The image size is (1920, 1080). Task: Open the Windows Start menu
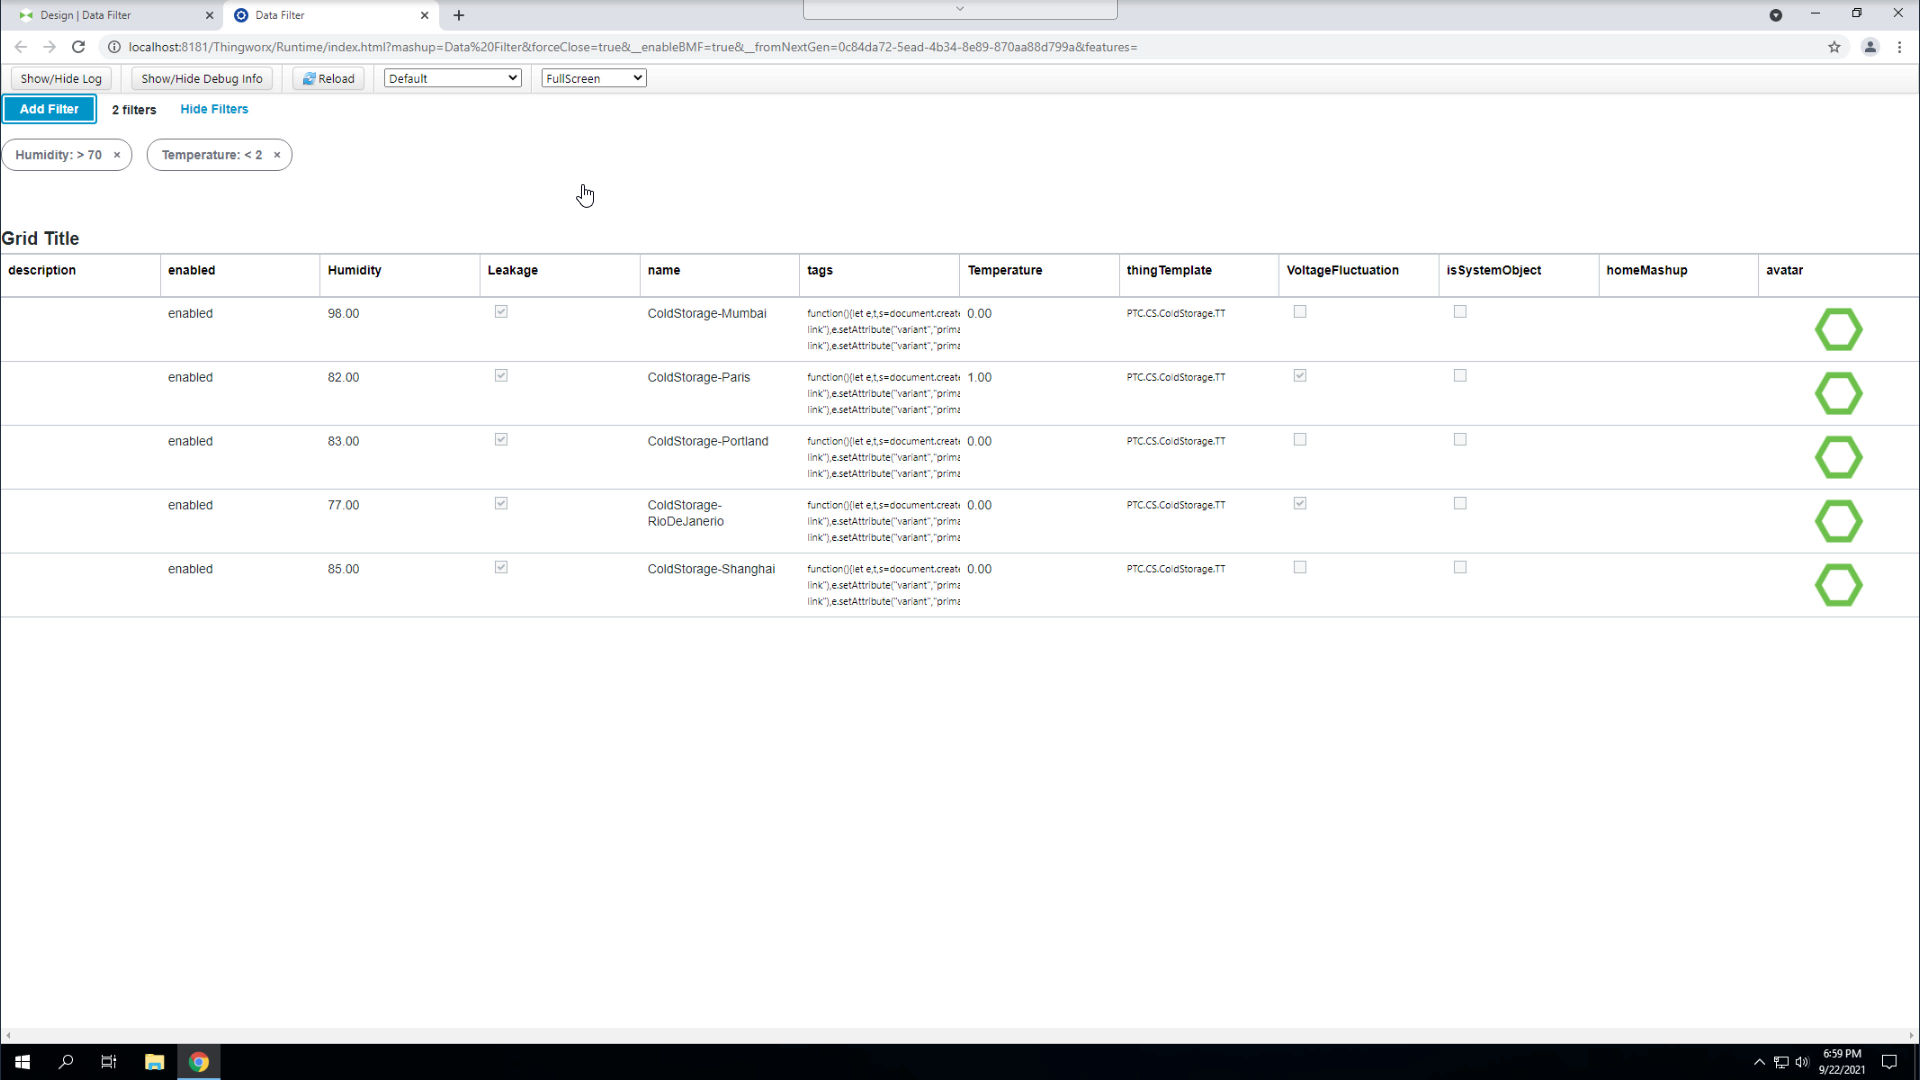point(22,1062)
